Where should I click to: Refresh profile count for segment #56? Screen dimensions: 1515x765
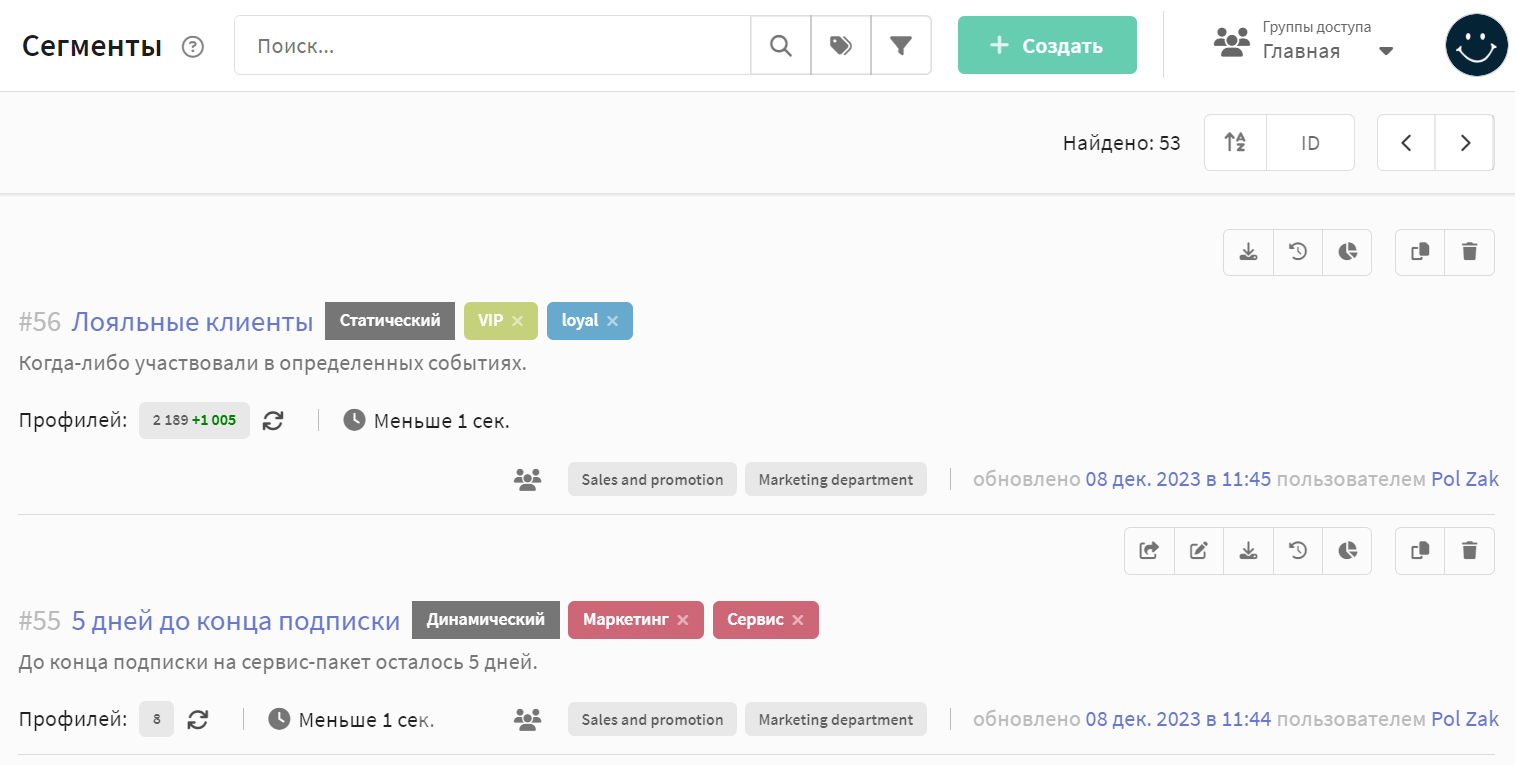(x=273, y=421)
